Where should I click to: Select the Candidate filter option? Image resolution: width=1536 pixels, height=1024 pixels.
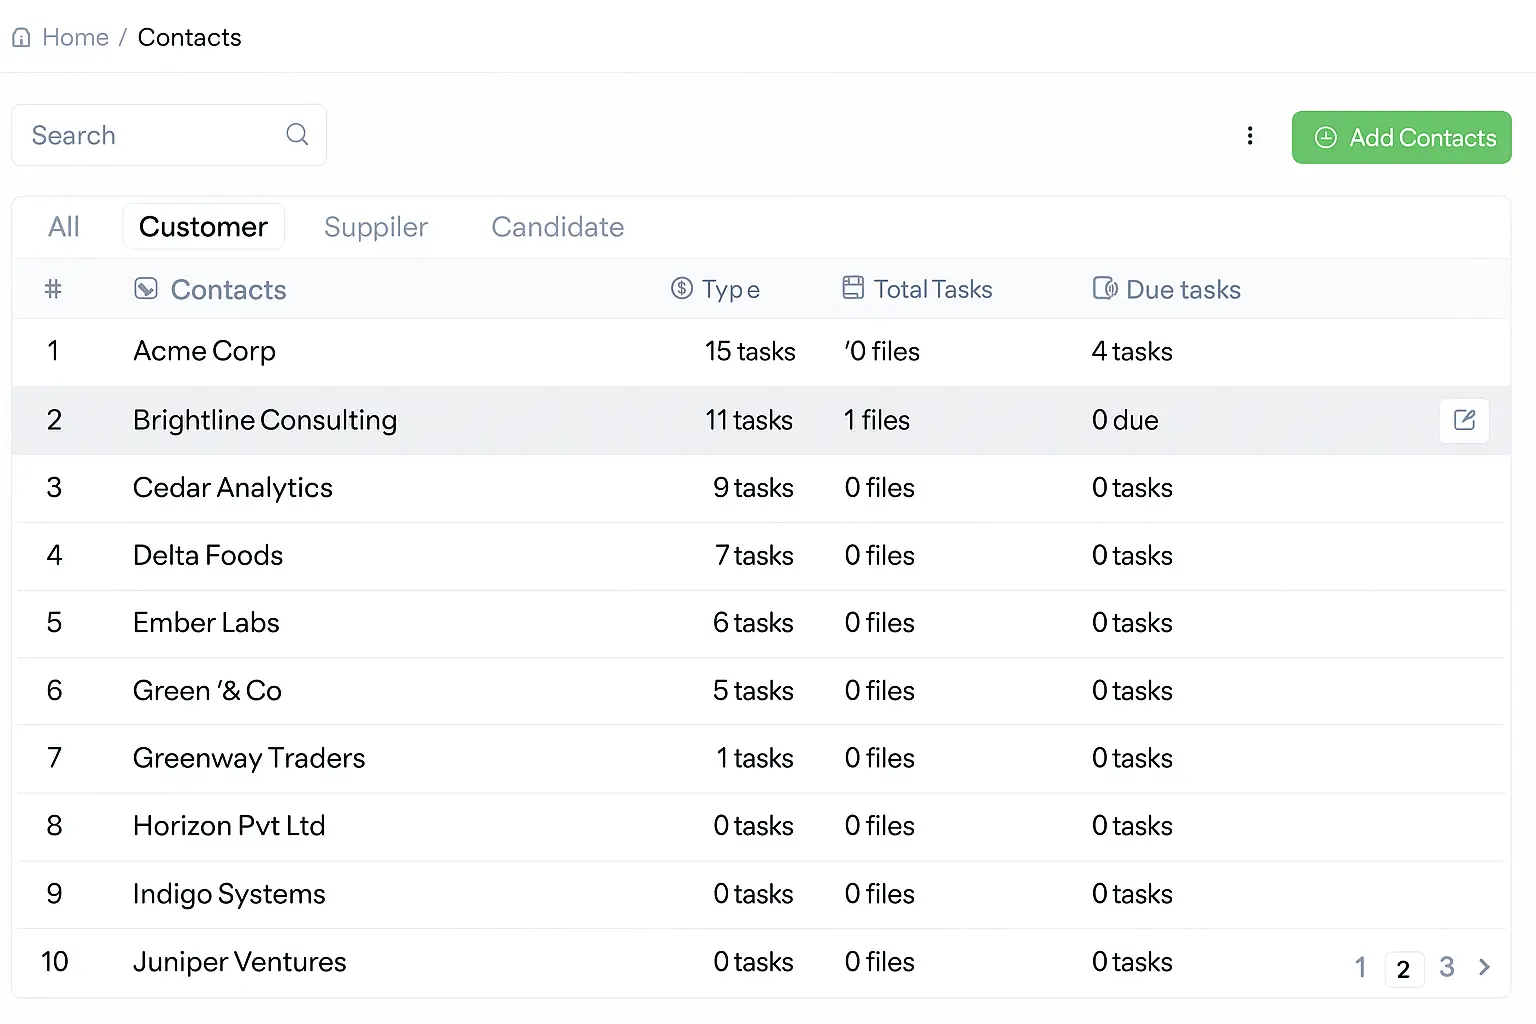tap(557, 227)
